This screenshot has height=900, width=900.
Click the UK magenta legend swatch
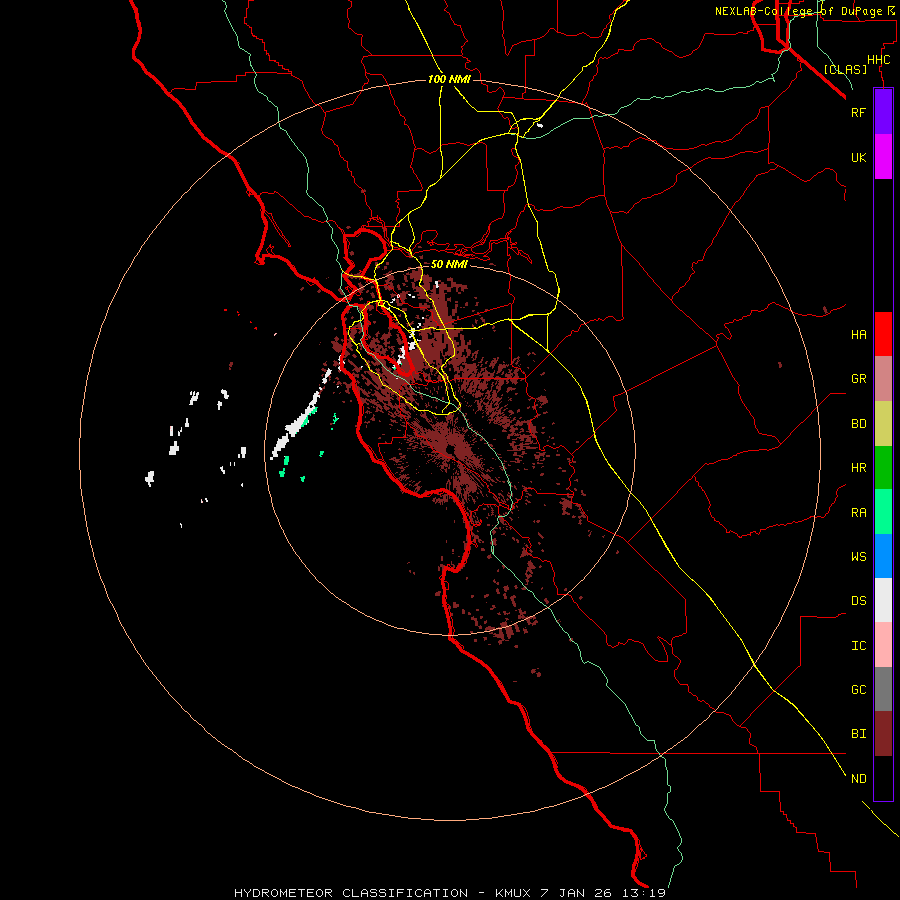tap(883, 156)
